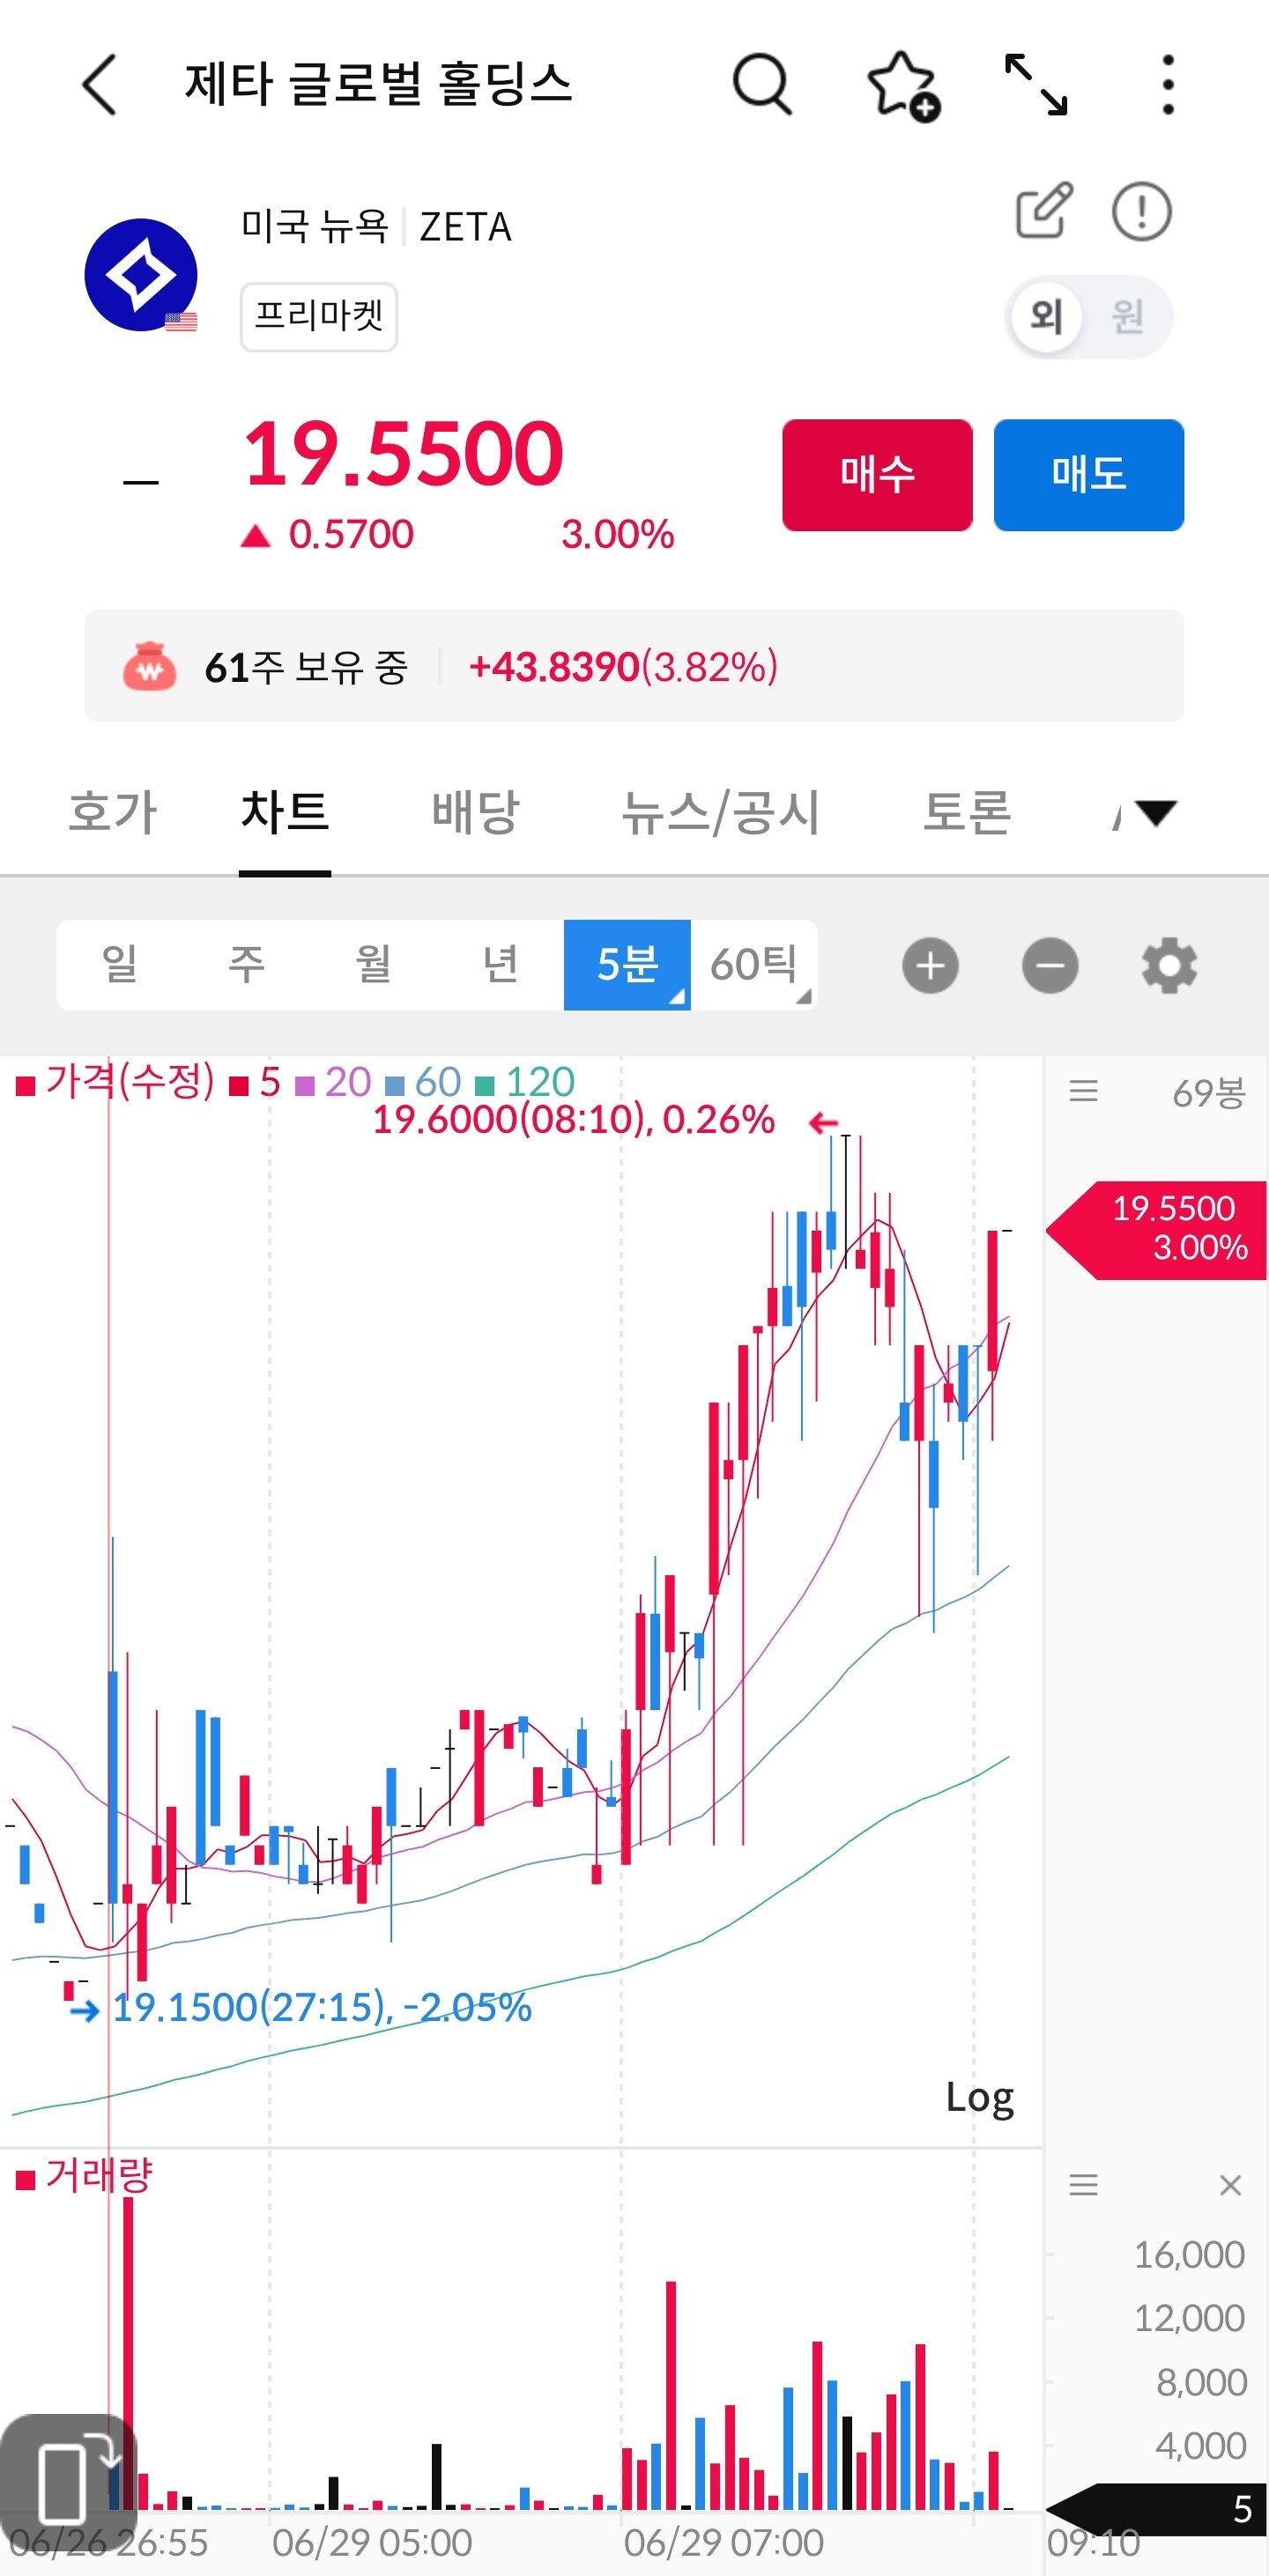This screenshot has width=1269, height=2576.
Task: Expand chart to fullscreen arrows icon
Action: point(1036,85)
